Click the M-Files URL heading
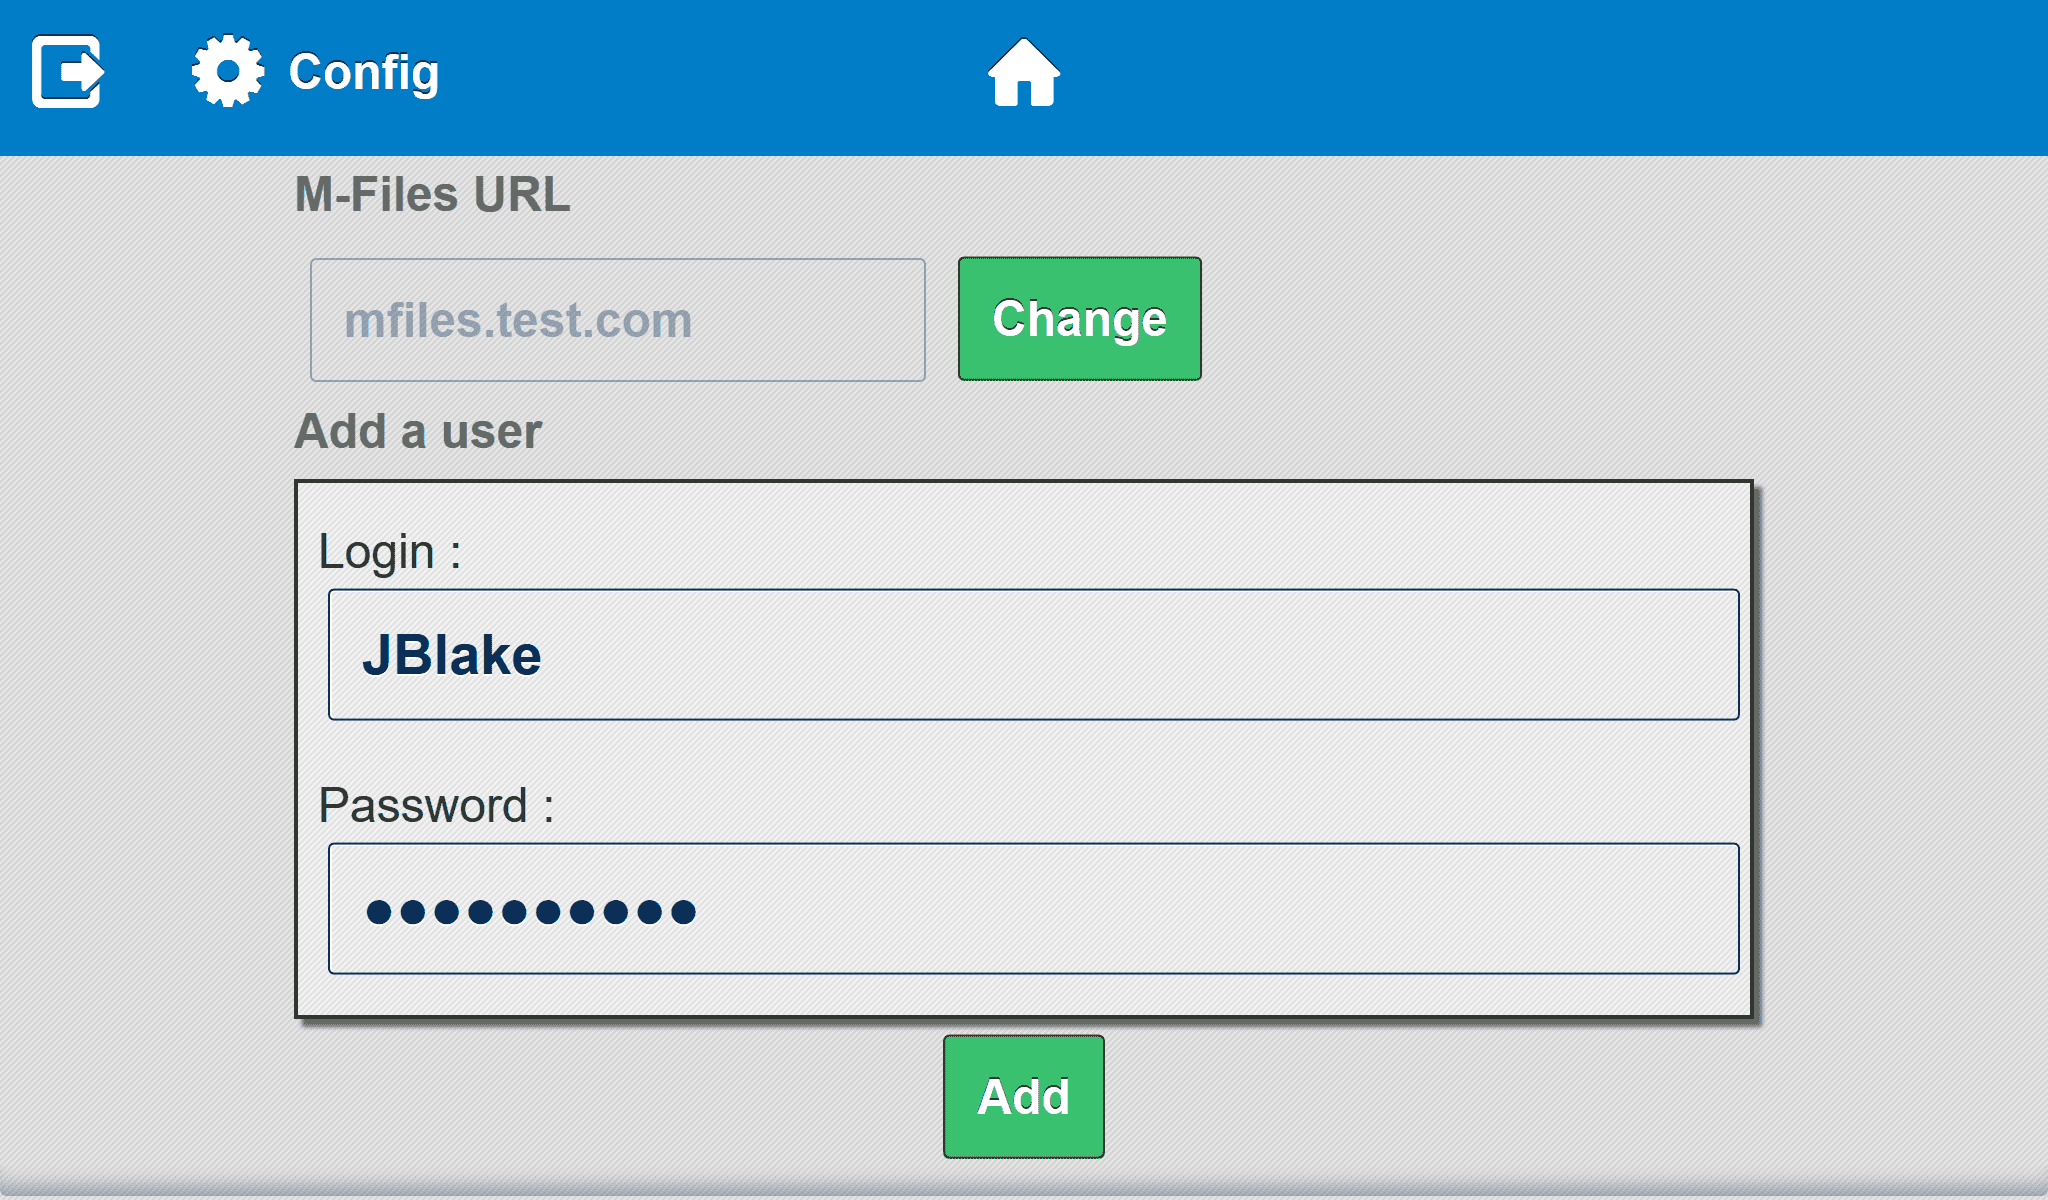This screenshot has width=2048, height=1200. click(x=432, y=194)
